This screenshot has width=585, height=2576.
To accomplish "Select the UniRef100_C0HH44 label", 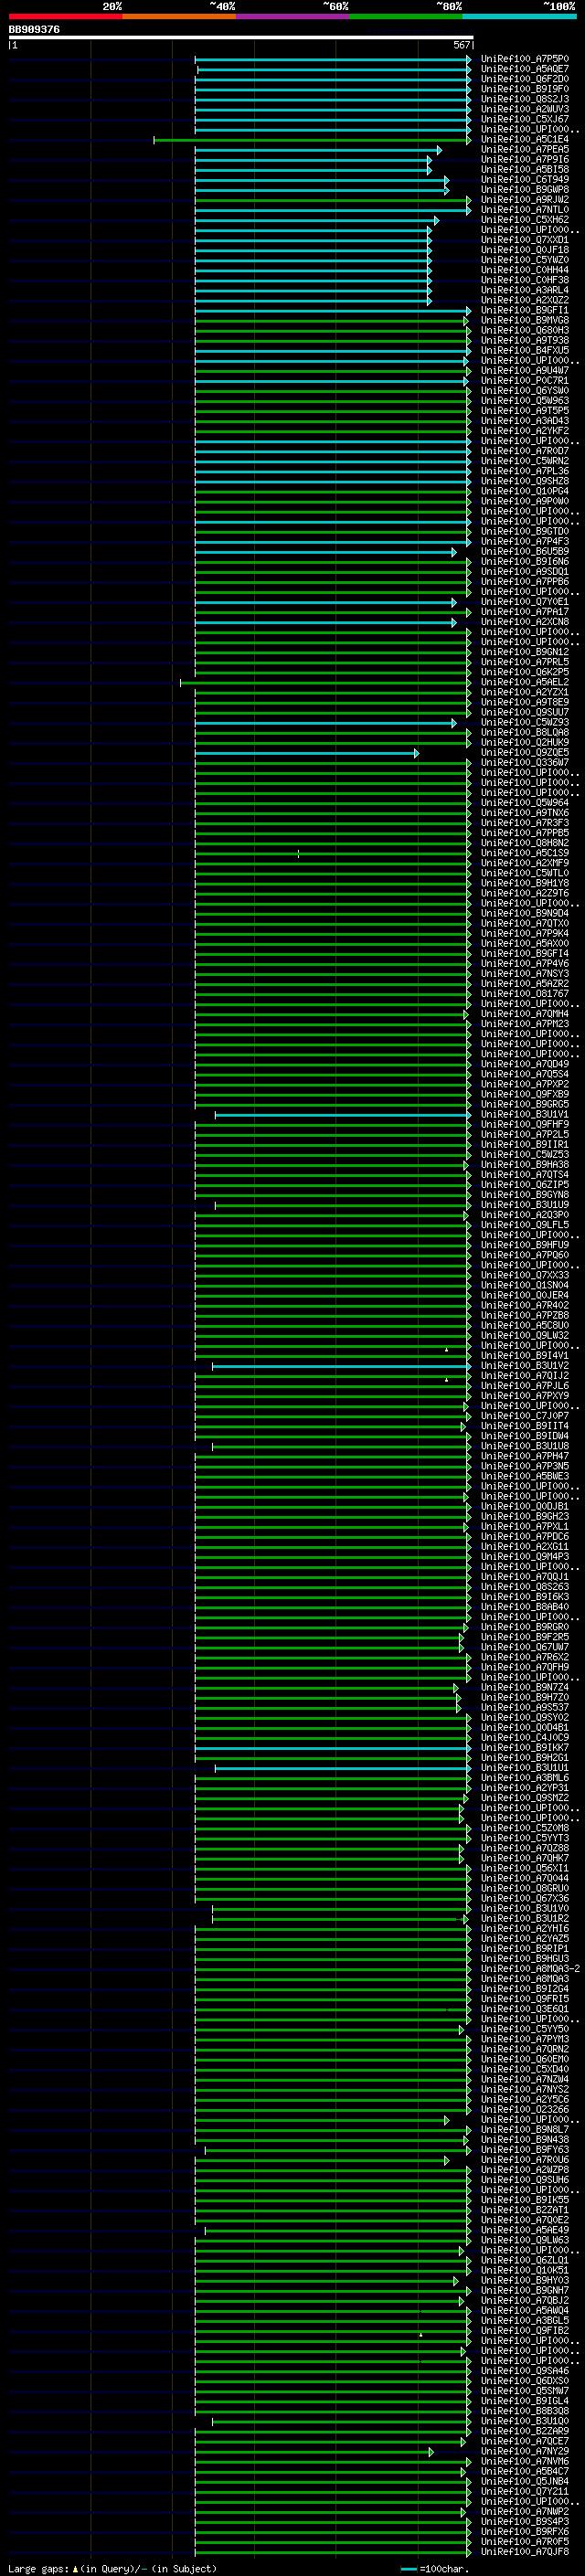I will 524,271.
